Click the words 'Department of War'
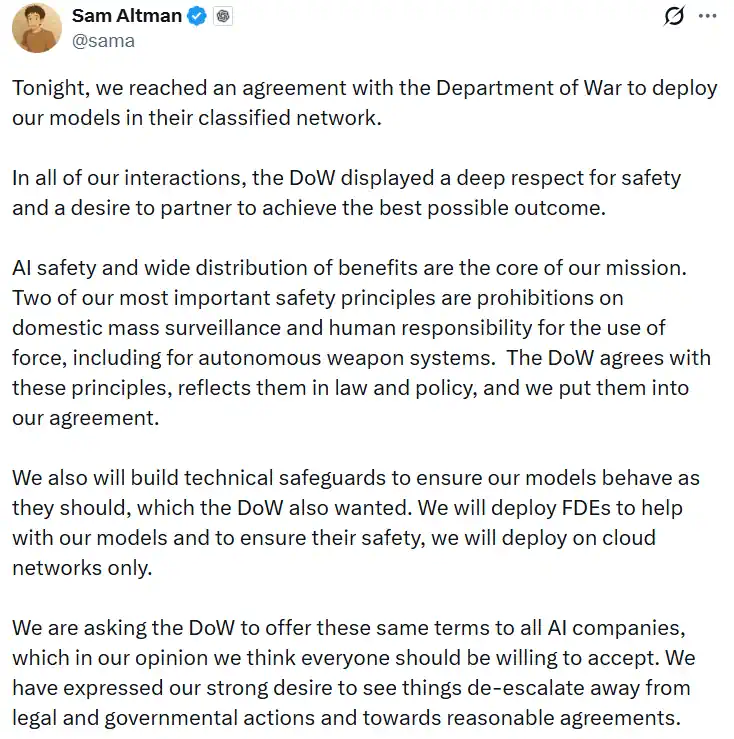The width and height of the screenshot is (734, 739). (x=510, y=87)
